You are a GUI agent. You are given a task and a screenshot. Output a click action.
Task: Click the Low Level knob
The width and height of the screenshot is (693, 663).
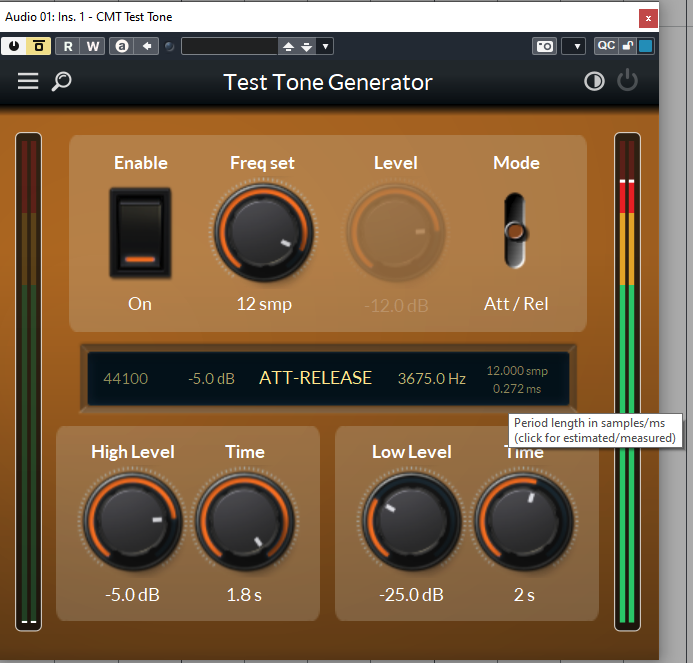pos(411,521)
